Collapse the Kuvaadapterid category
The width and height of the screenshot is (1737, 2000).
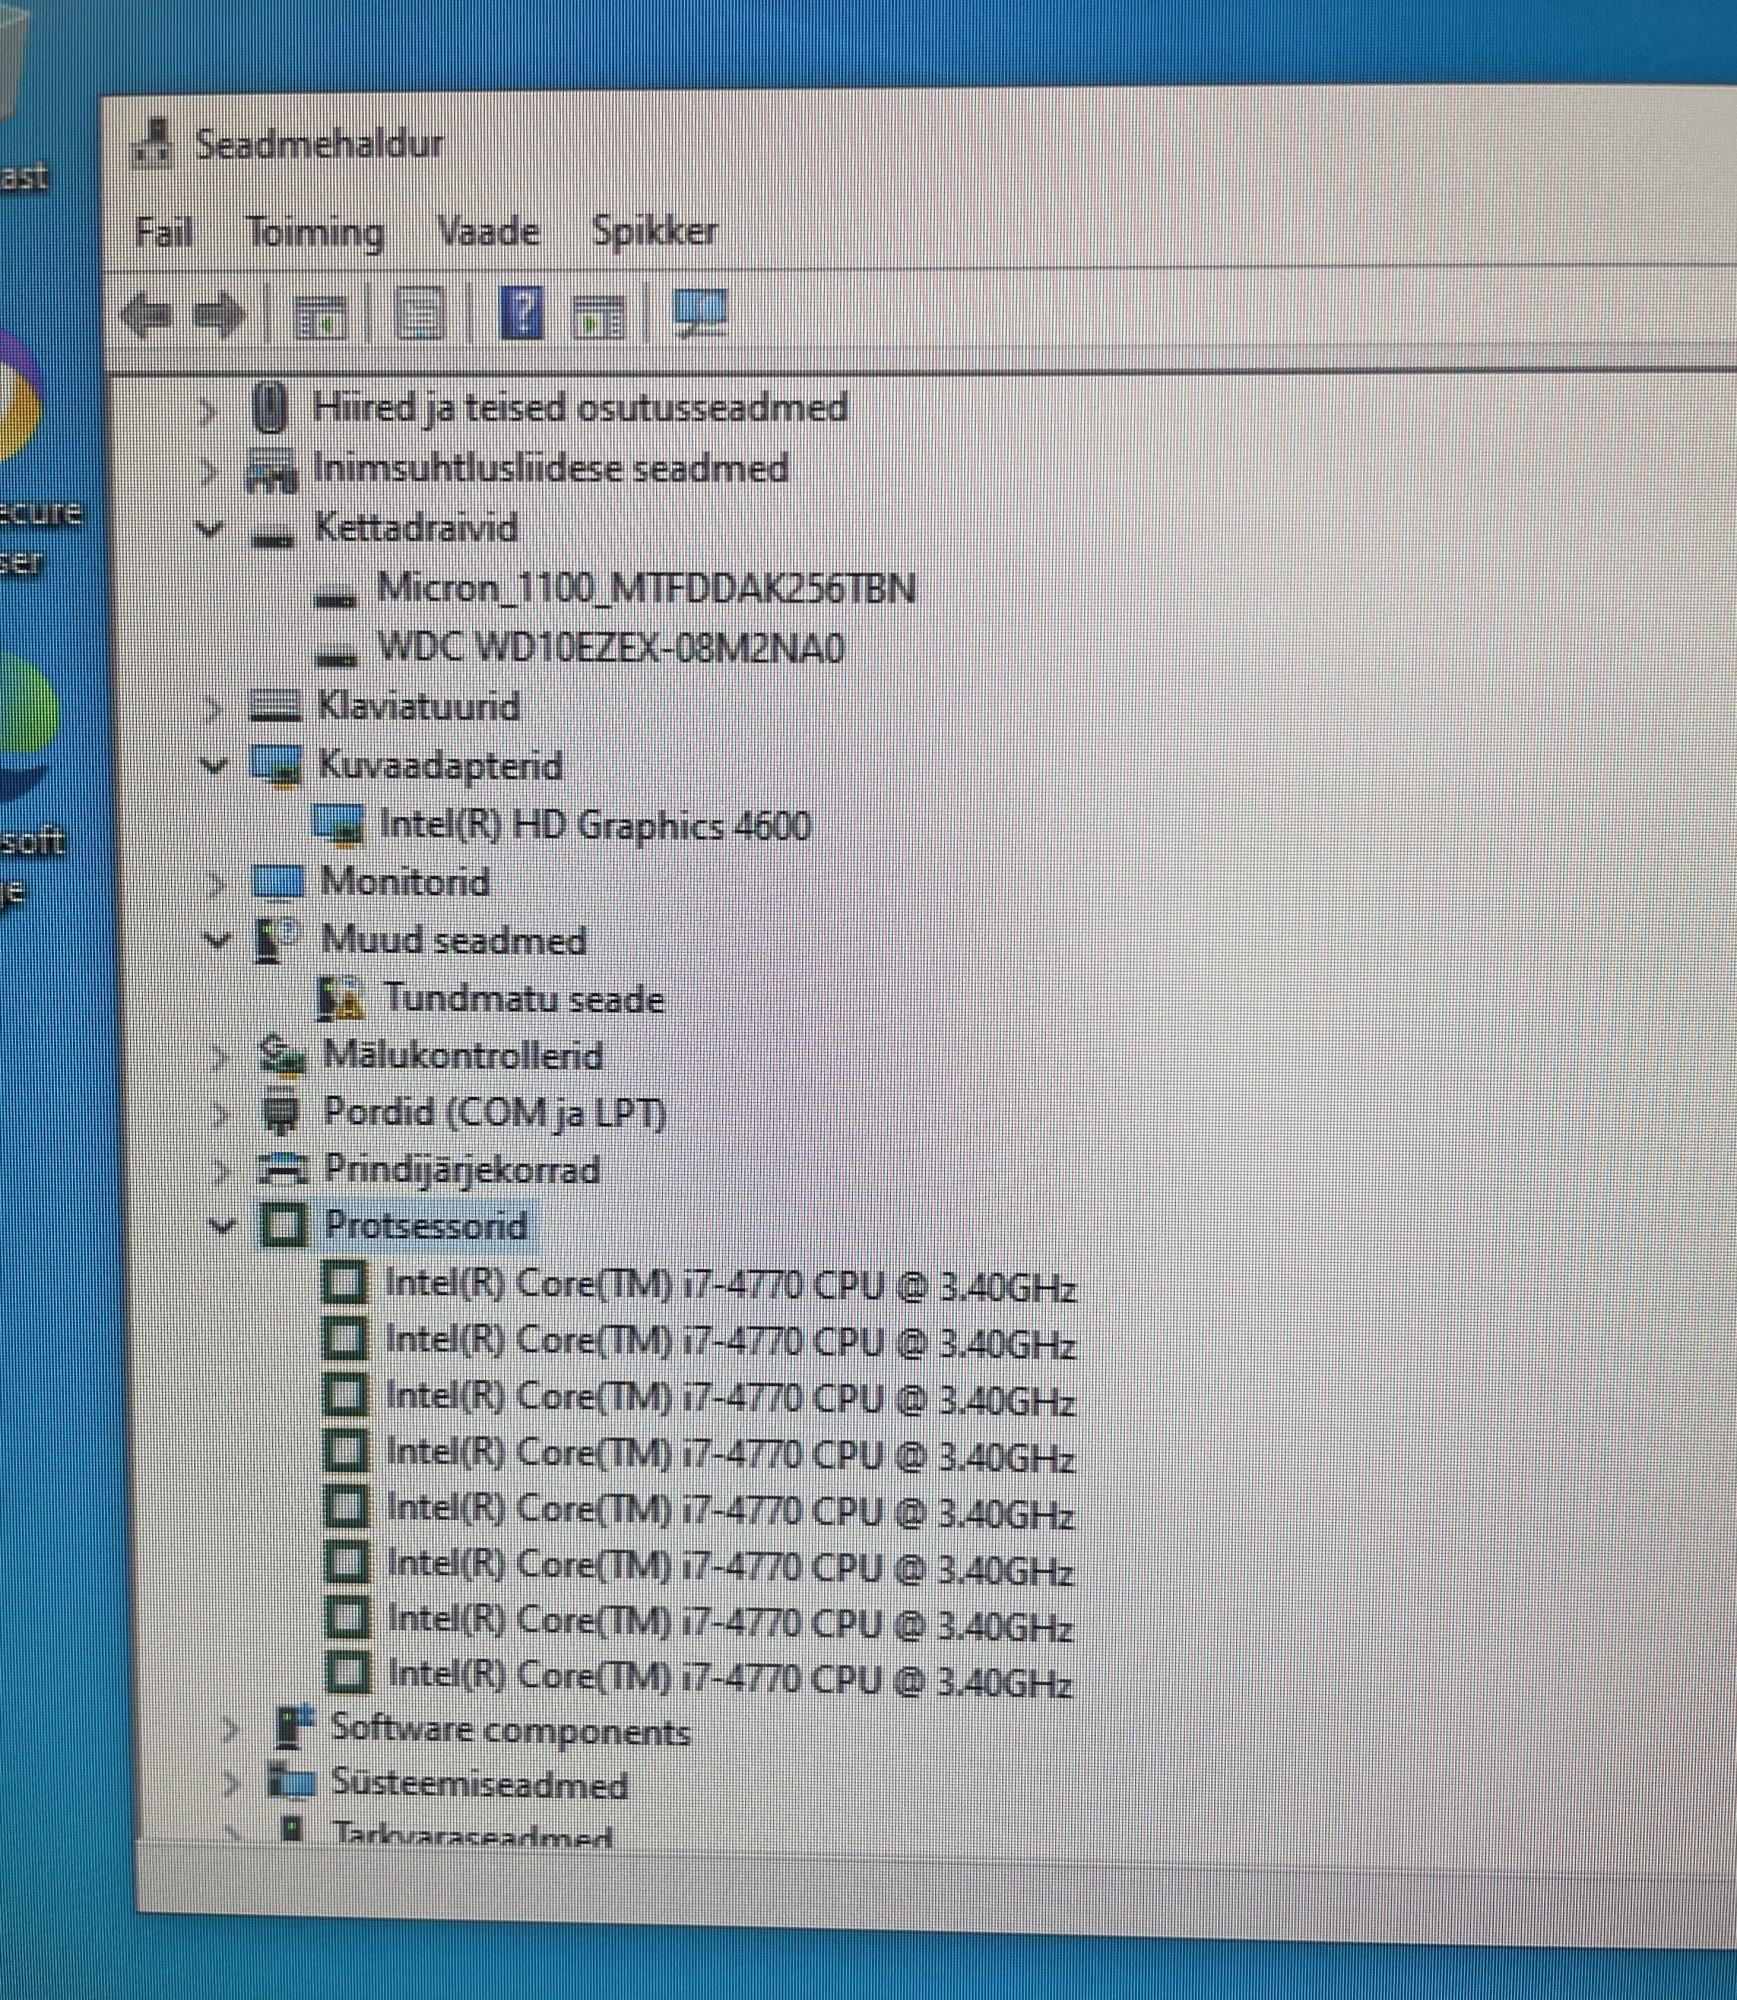213,766
